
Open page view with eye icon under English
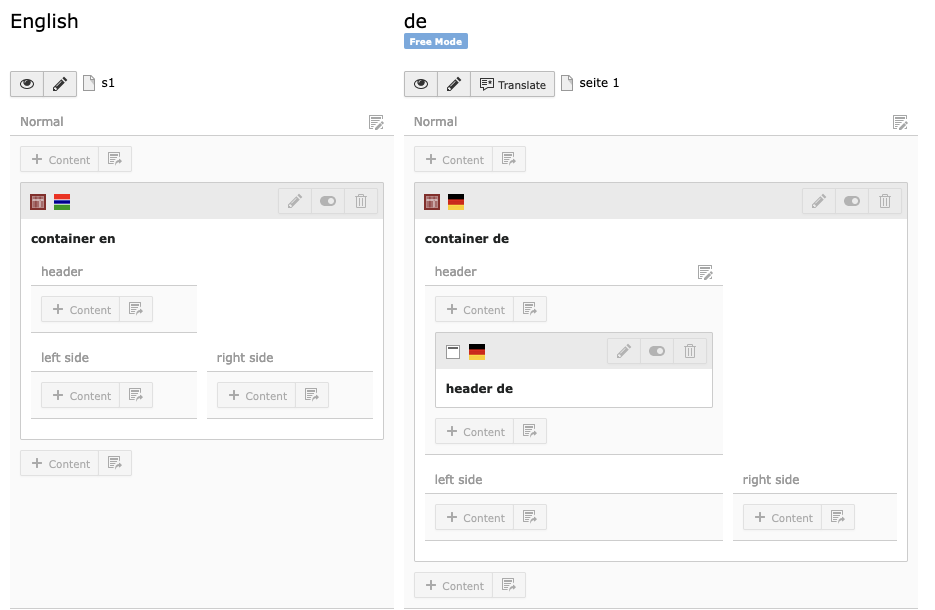click(26, 83)
